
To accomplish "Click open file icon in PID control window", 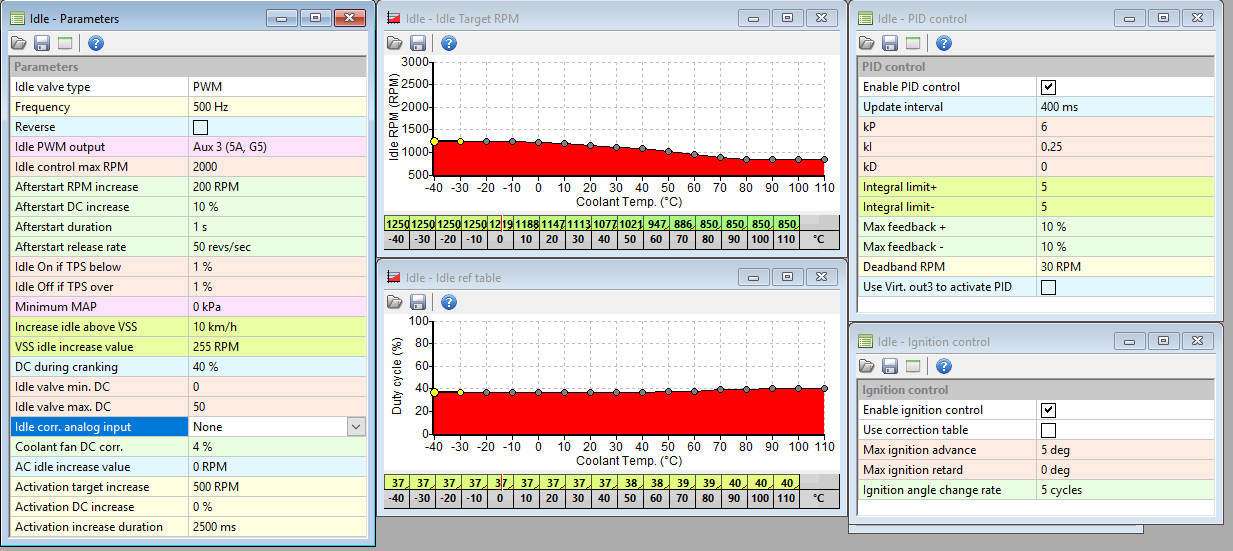I will [x=866, y=43].
